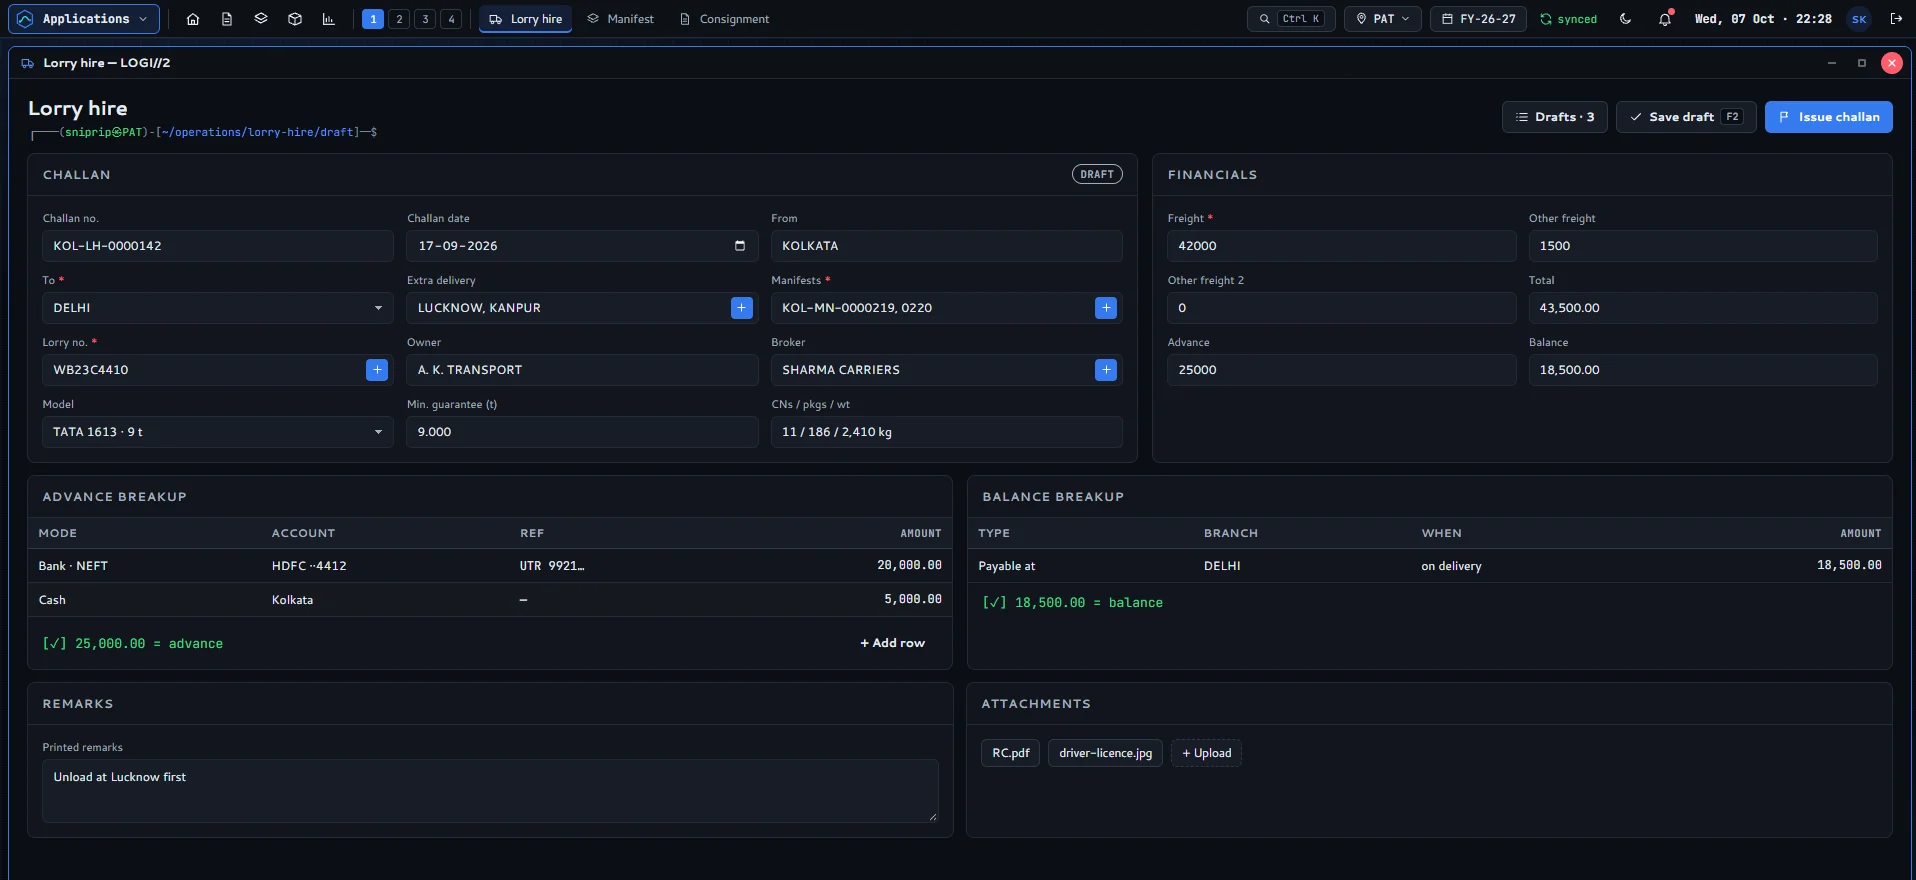Image resolution: width=1916 pixels, height=880 pixels.
Task: Open the SK user avatar
Action: (x=1859, y=19)
